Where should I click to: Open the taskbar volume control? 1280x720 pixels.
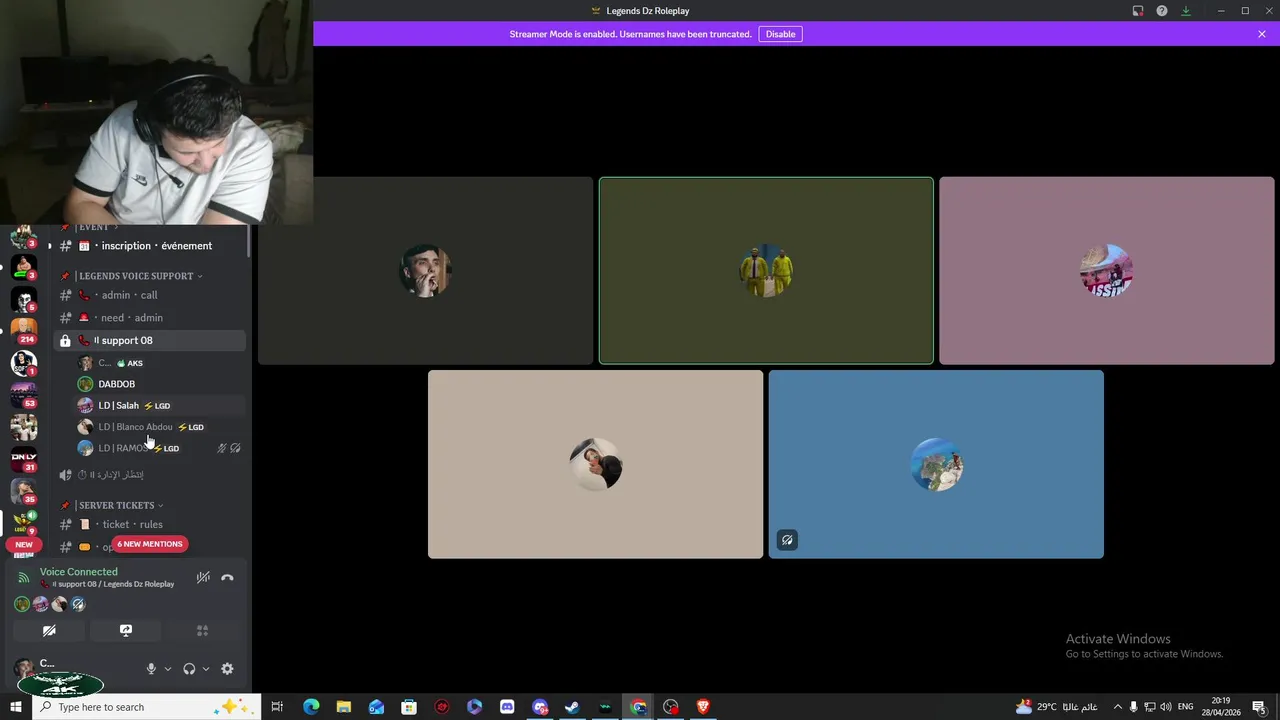tap(1165, 707)
